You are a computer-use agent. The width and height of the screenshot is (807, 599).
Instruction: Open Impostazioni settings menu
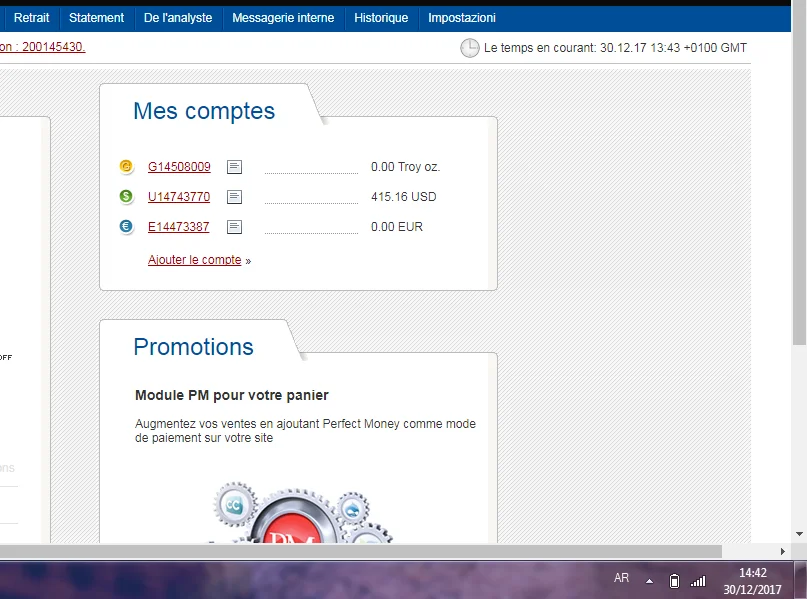coord(461,18)
